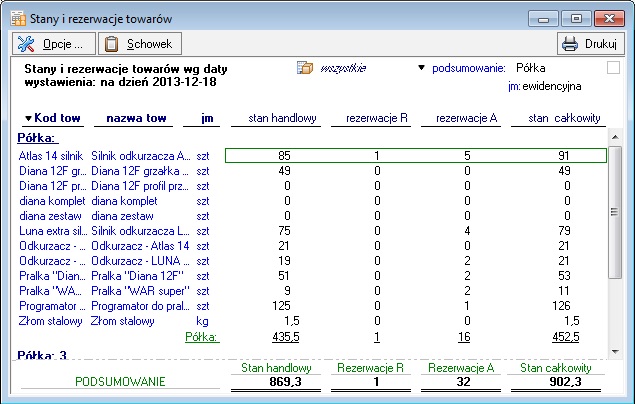
Task: Click rezerwacje A subtotal 16
Action: coord(464,337)
